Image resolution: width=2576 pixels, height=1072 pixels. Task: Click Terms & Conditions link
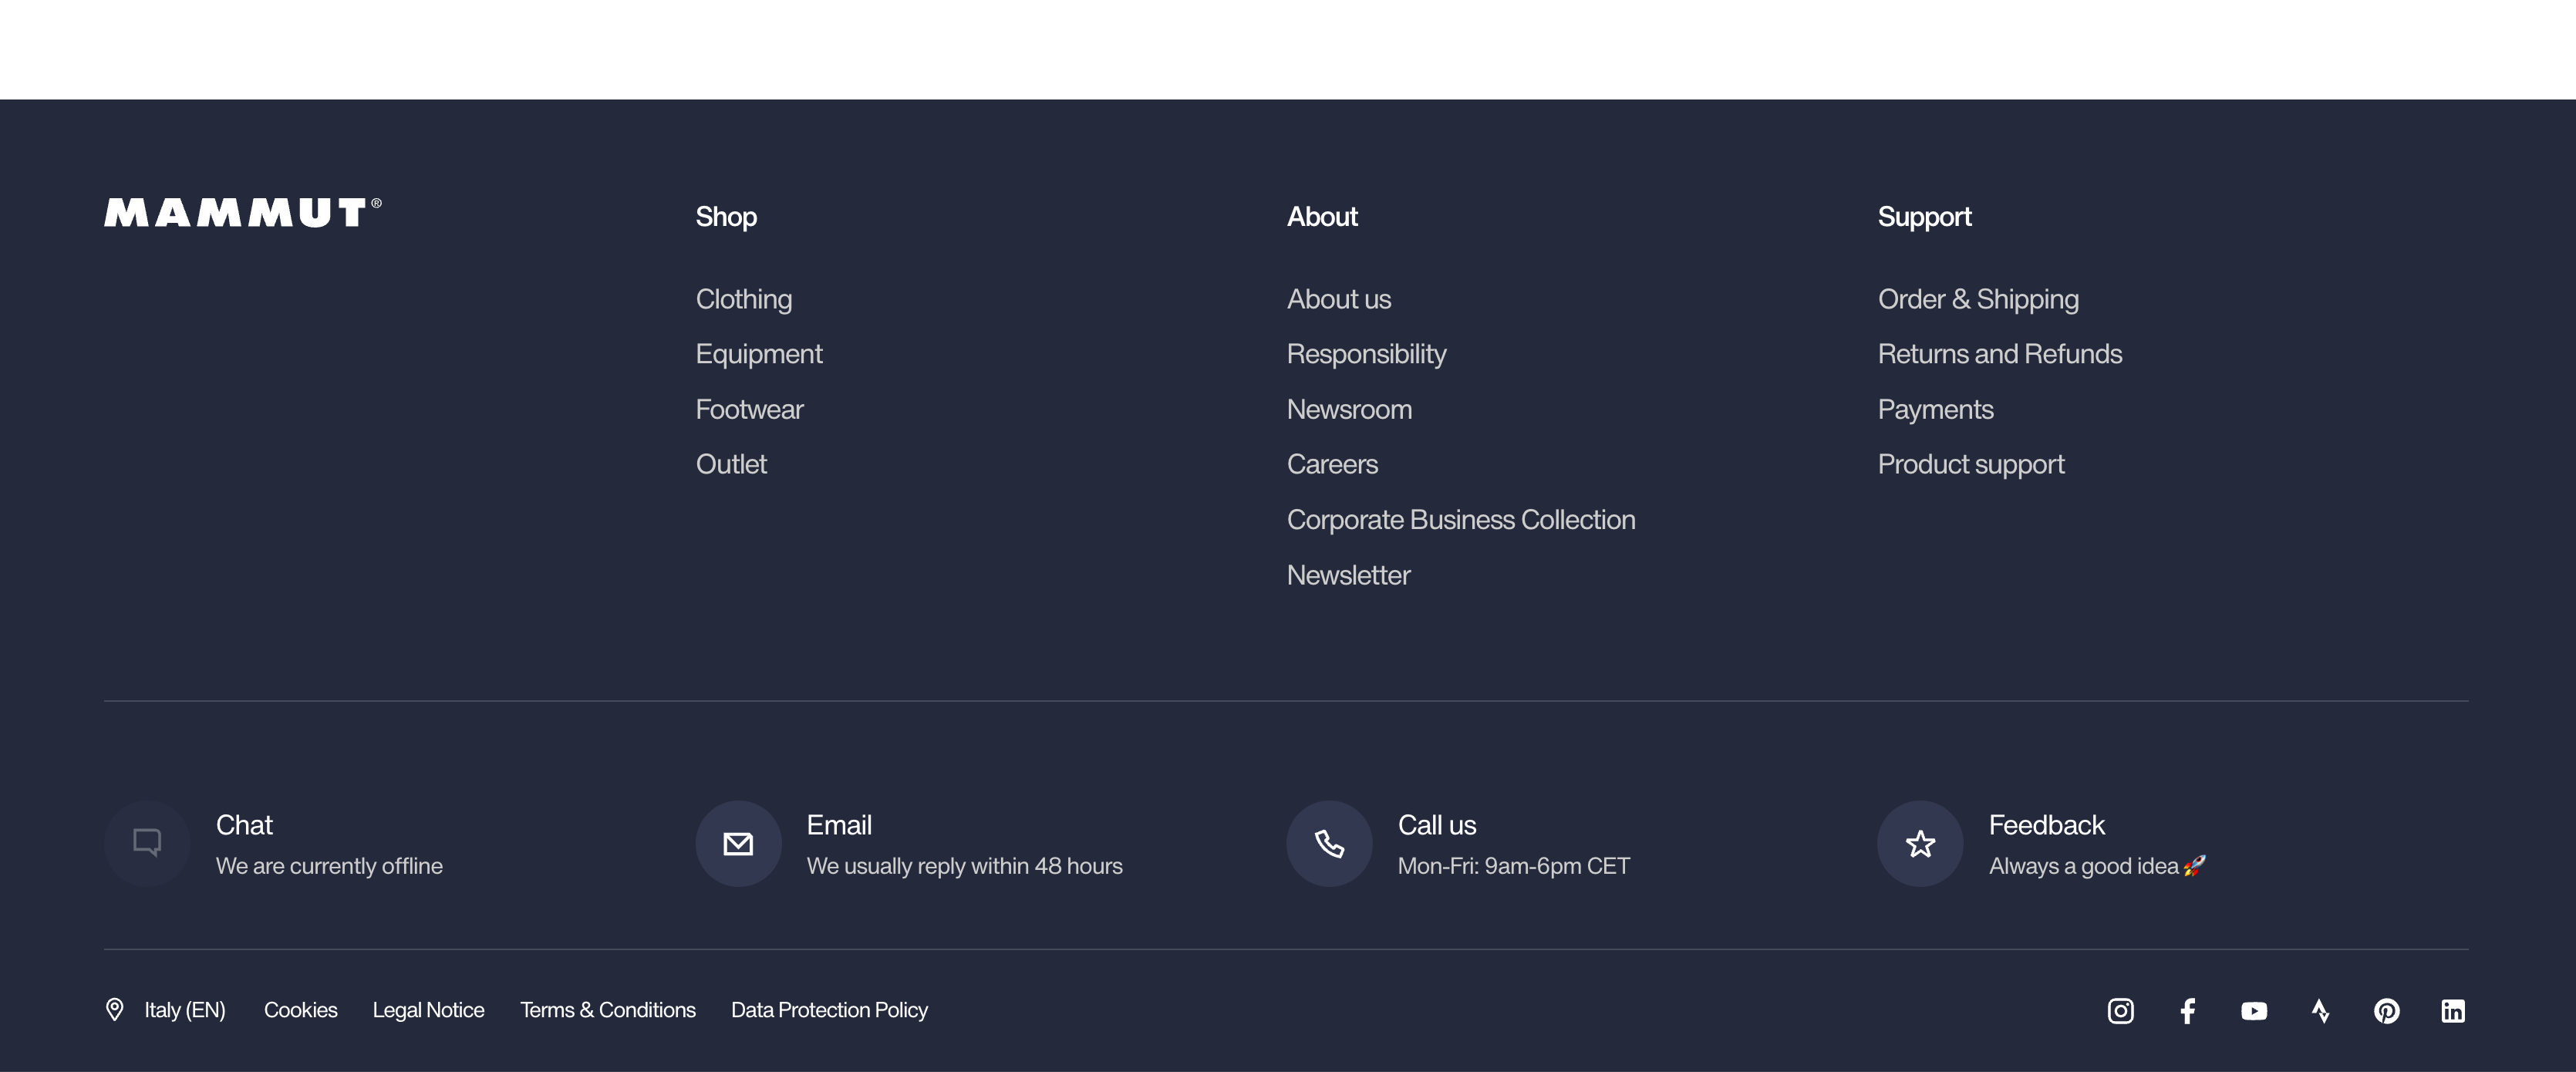(607, 1010)
